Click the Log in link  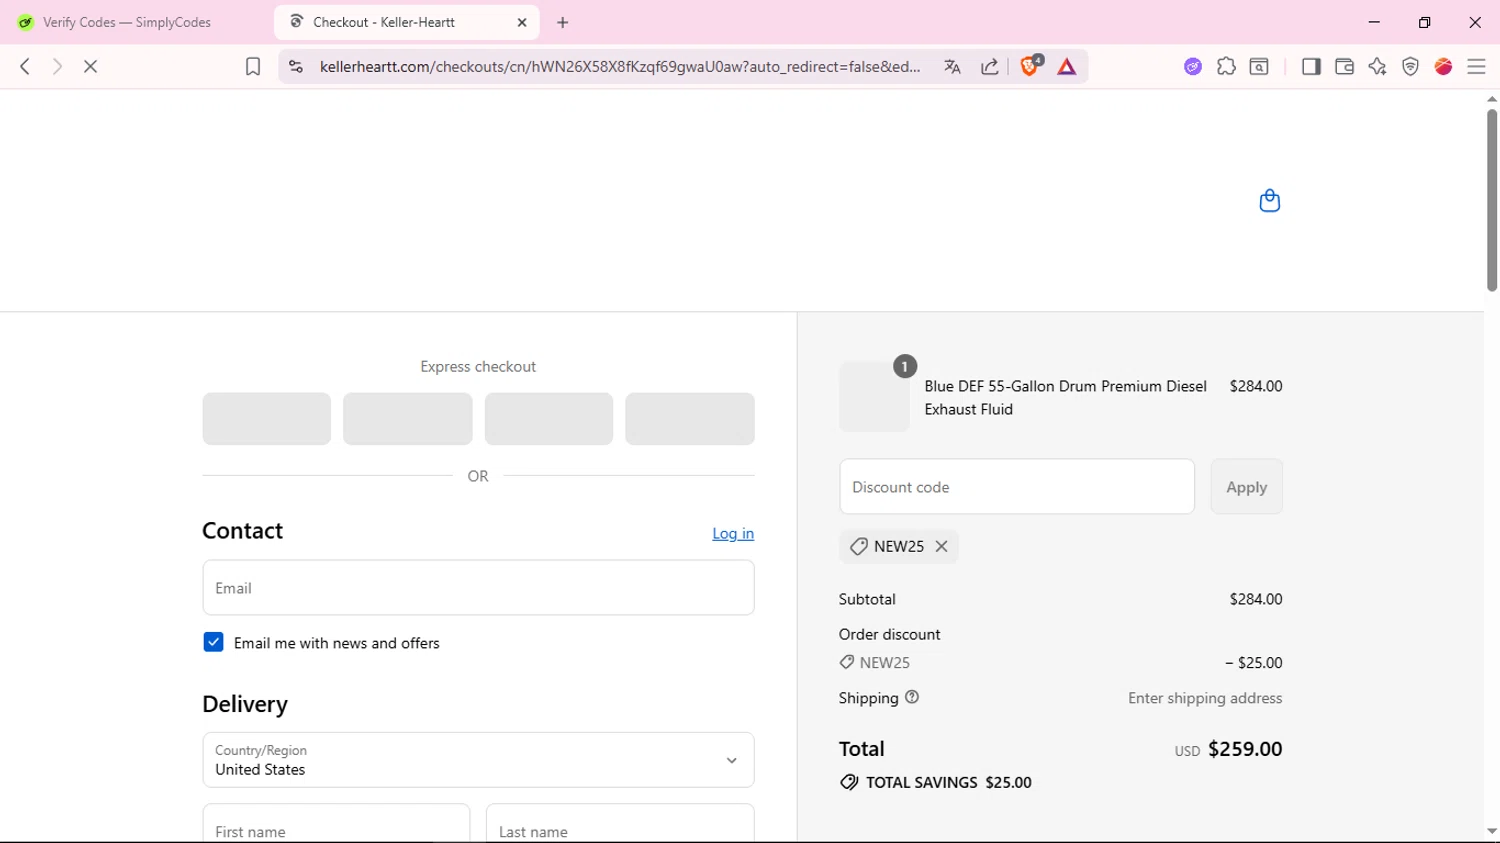[733, 533]
